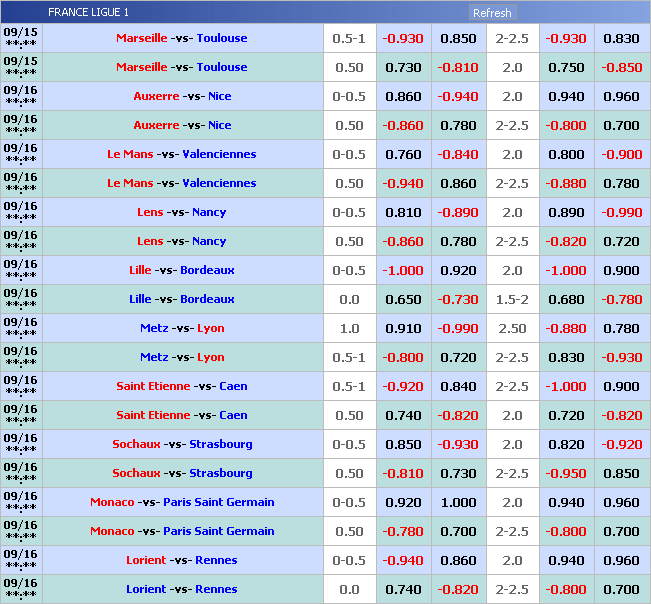Screen dimensions: 651x604
Task: Select the -0.900 under odds for Le Mans-Valenciennes
Action: point(621,154)
